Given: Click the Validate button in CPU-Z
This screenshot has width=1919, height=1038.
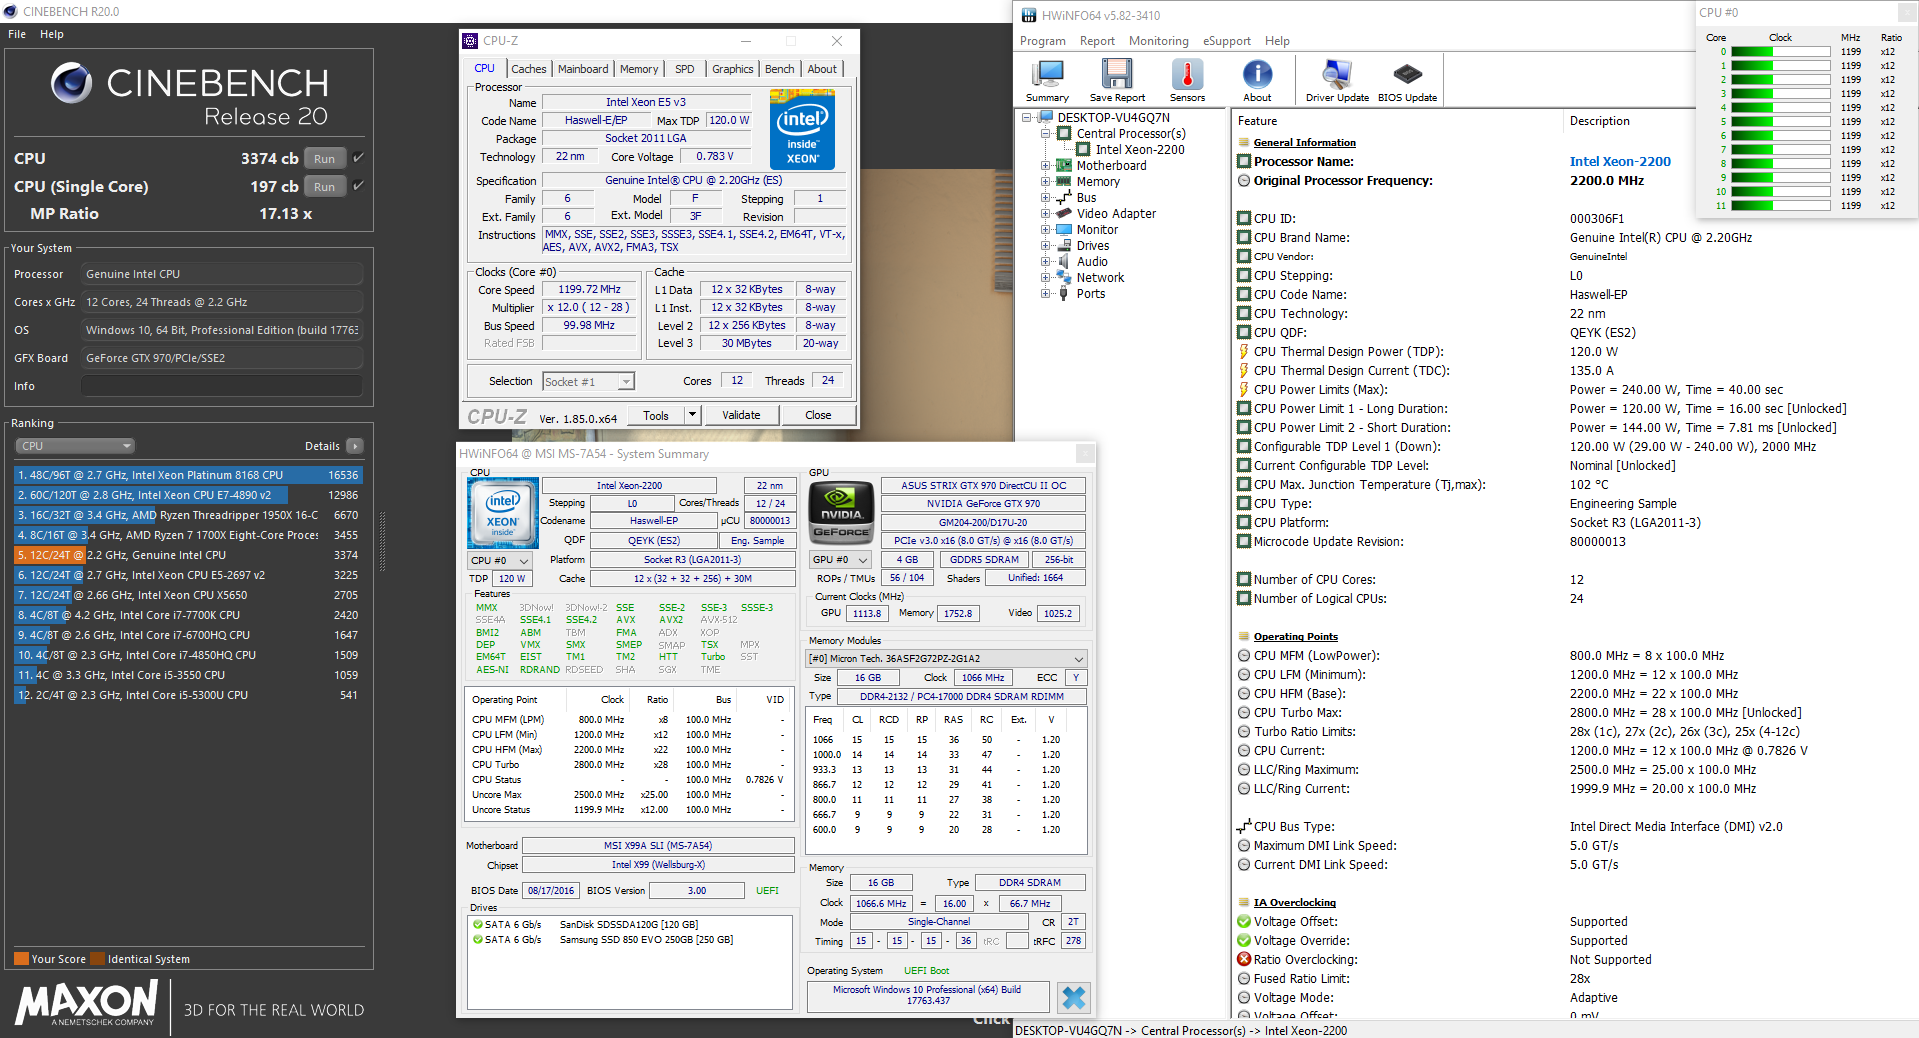Looking at the screenshot, I should [741, 415].
